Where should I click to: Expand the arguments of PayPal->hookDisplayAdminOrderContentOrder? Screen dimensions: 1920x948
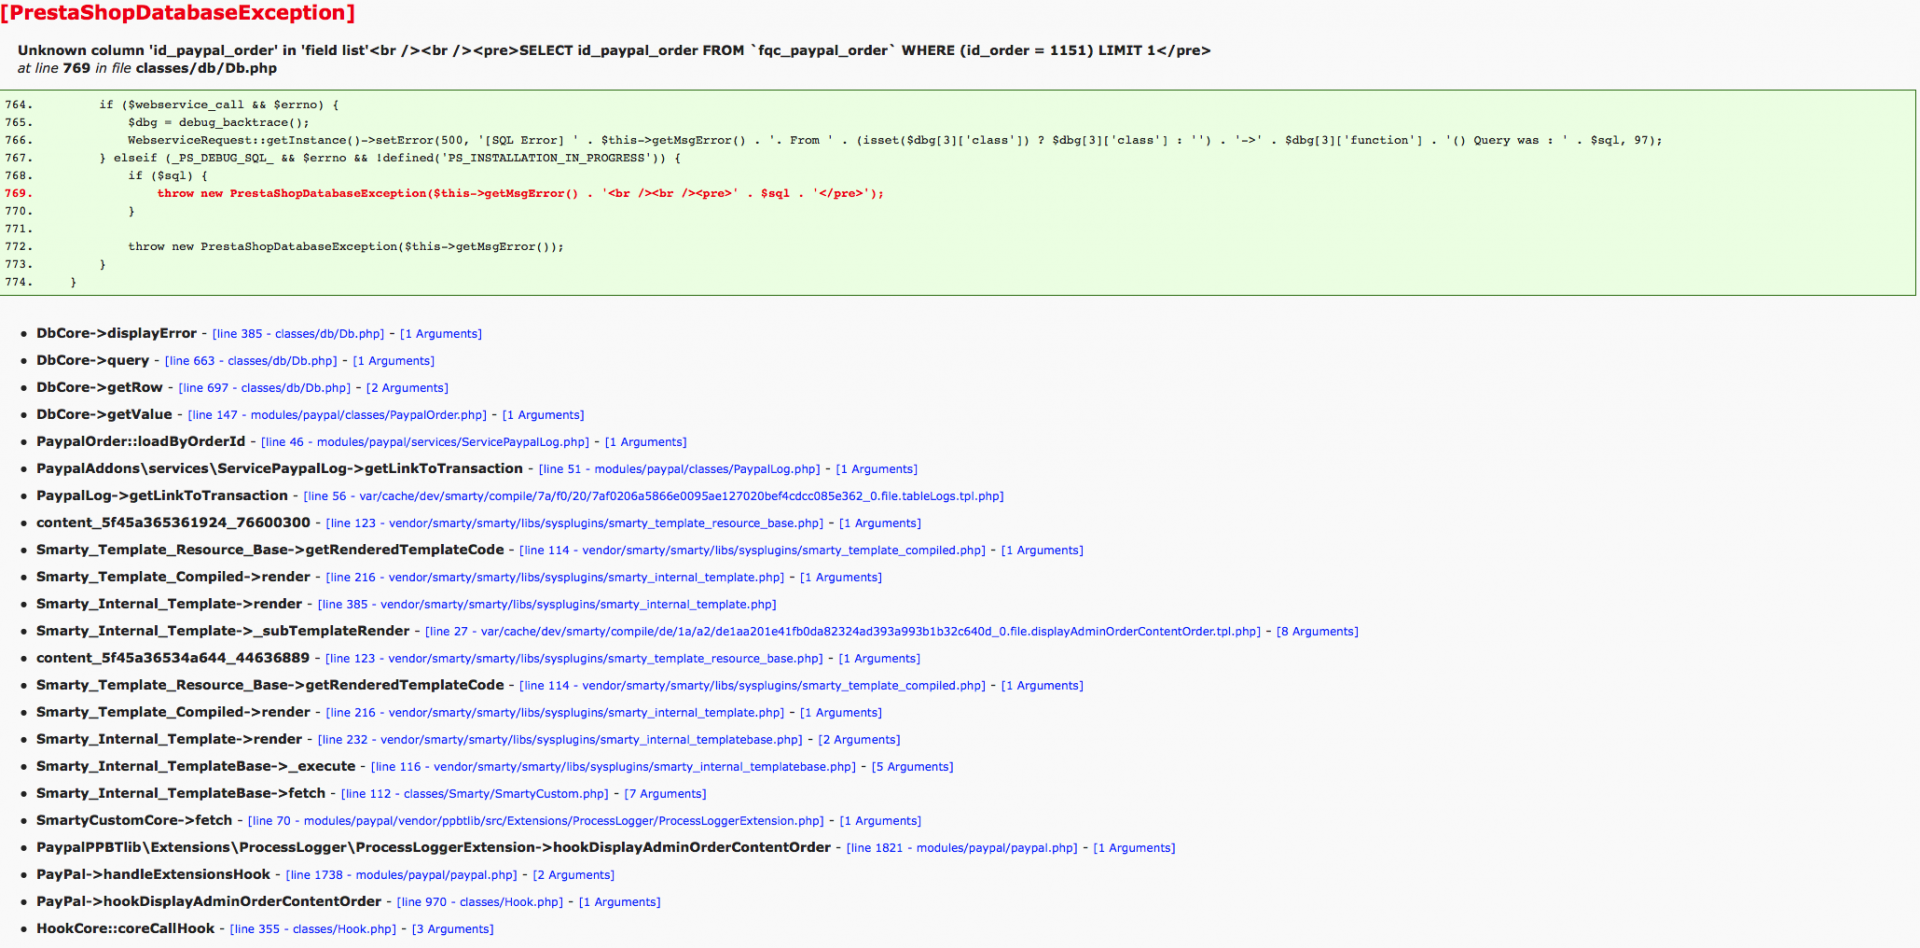click(x=620, y=902)
